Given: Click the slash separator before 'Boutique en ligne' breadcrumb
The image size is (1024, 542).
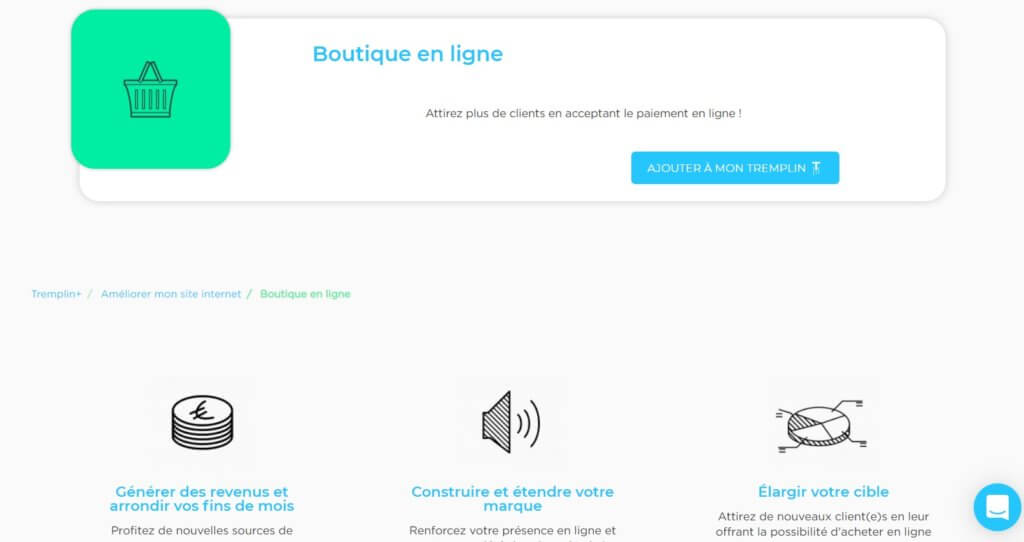Looking at the screenshot, I should 251,294.
